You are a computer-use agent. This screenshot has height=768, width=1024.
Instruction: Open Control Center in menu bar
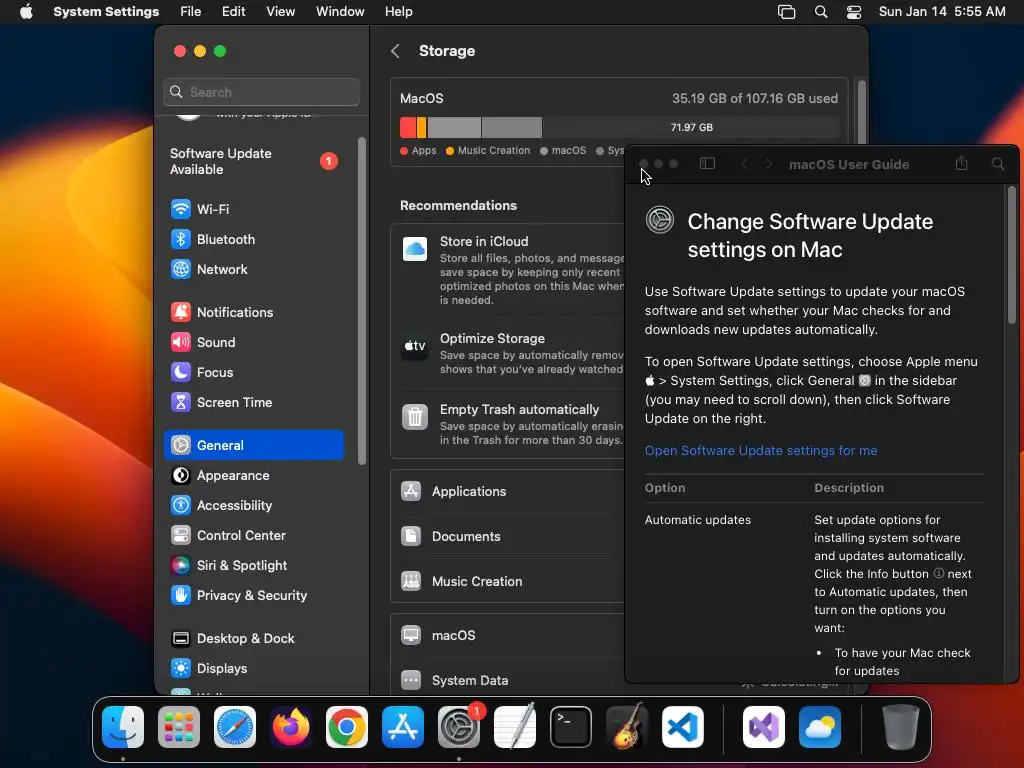(854, 12)
